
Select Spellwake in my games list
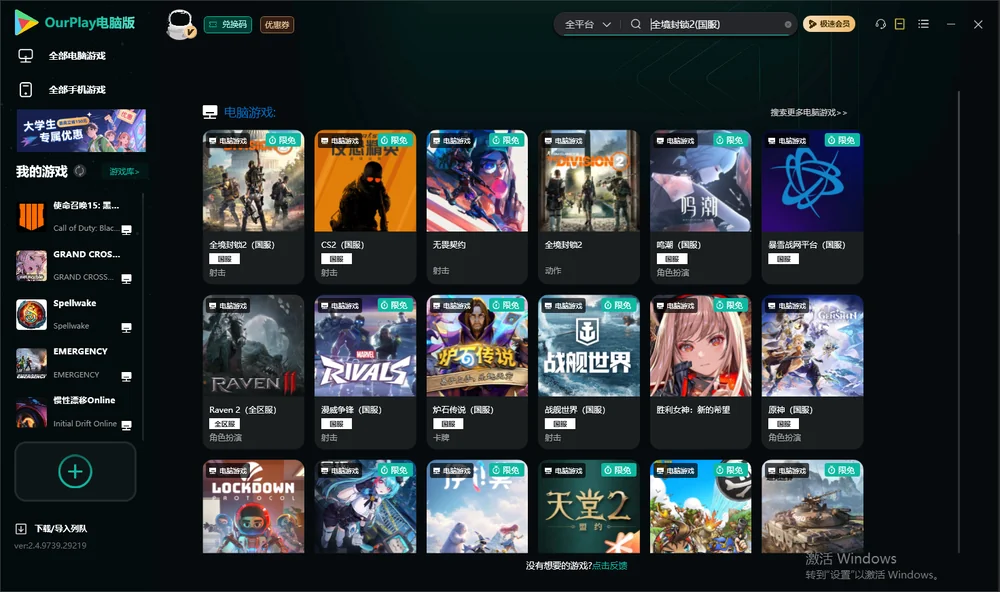(75, 314)
